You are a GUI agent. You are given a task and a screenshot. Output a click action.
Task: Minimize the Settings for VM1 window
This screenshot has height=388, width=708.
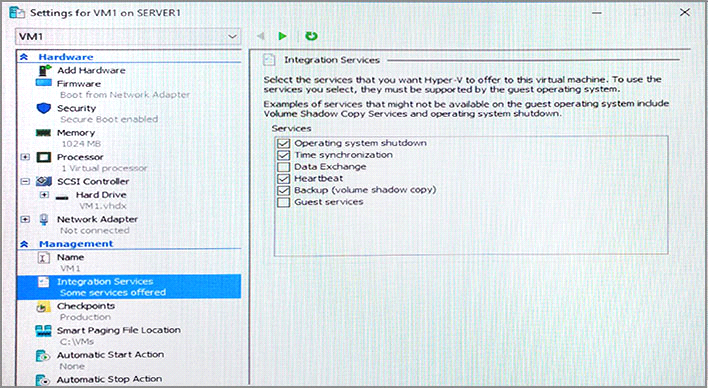coord(596,13)
